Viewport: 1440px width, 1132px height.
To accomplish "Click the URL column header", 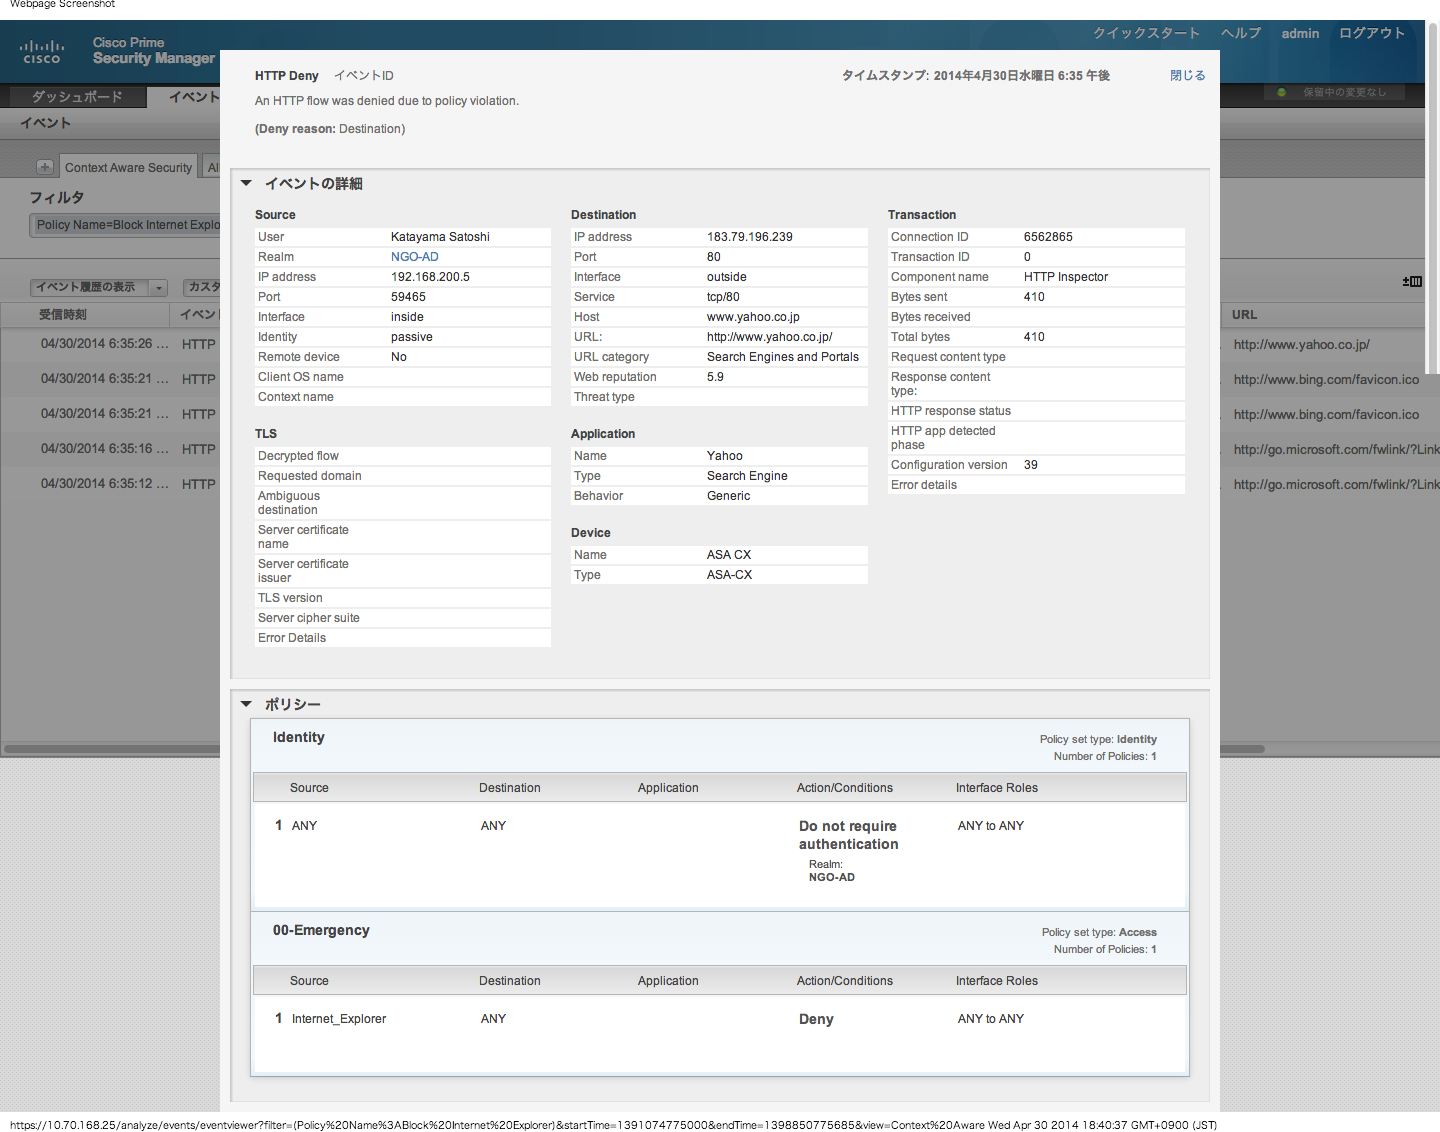I will pyautogui.click(x=1244, y=315).
